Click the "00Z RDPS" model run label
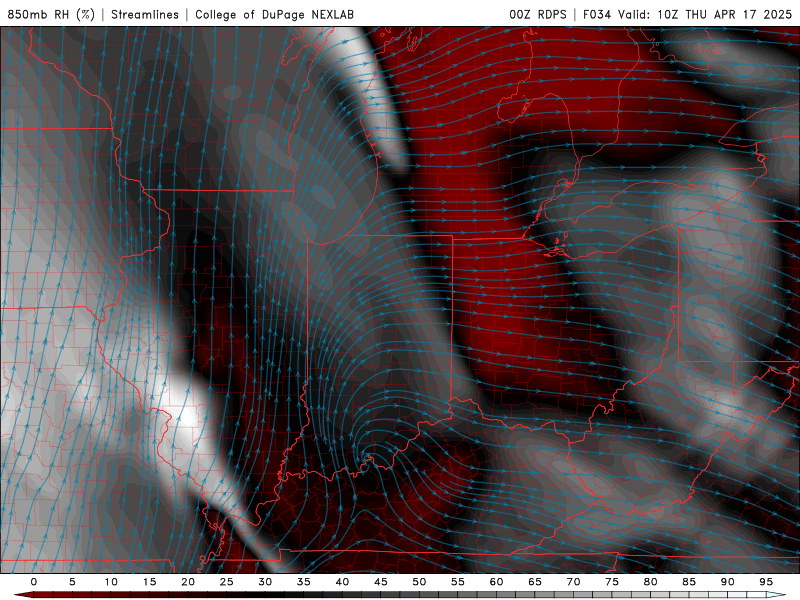The image size is (800, 600). tap(538, 14)
